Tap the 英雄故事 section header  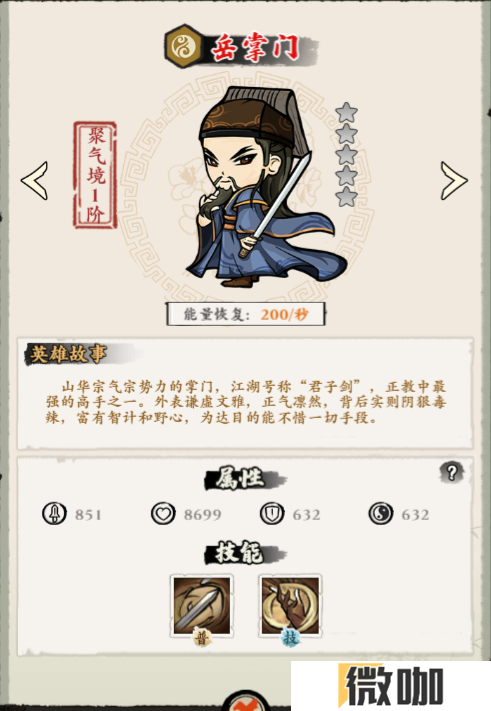[x=68, y=354]
